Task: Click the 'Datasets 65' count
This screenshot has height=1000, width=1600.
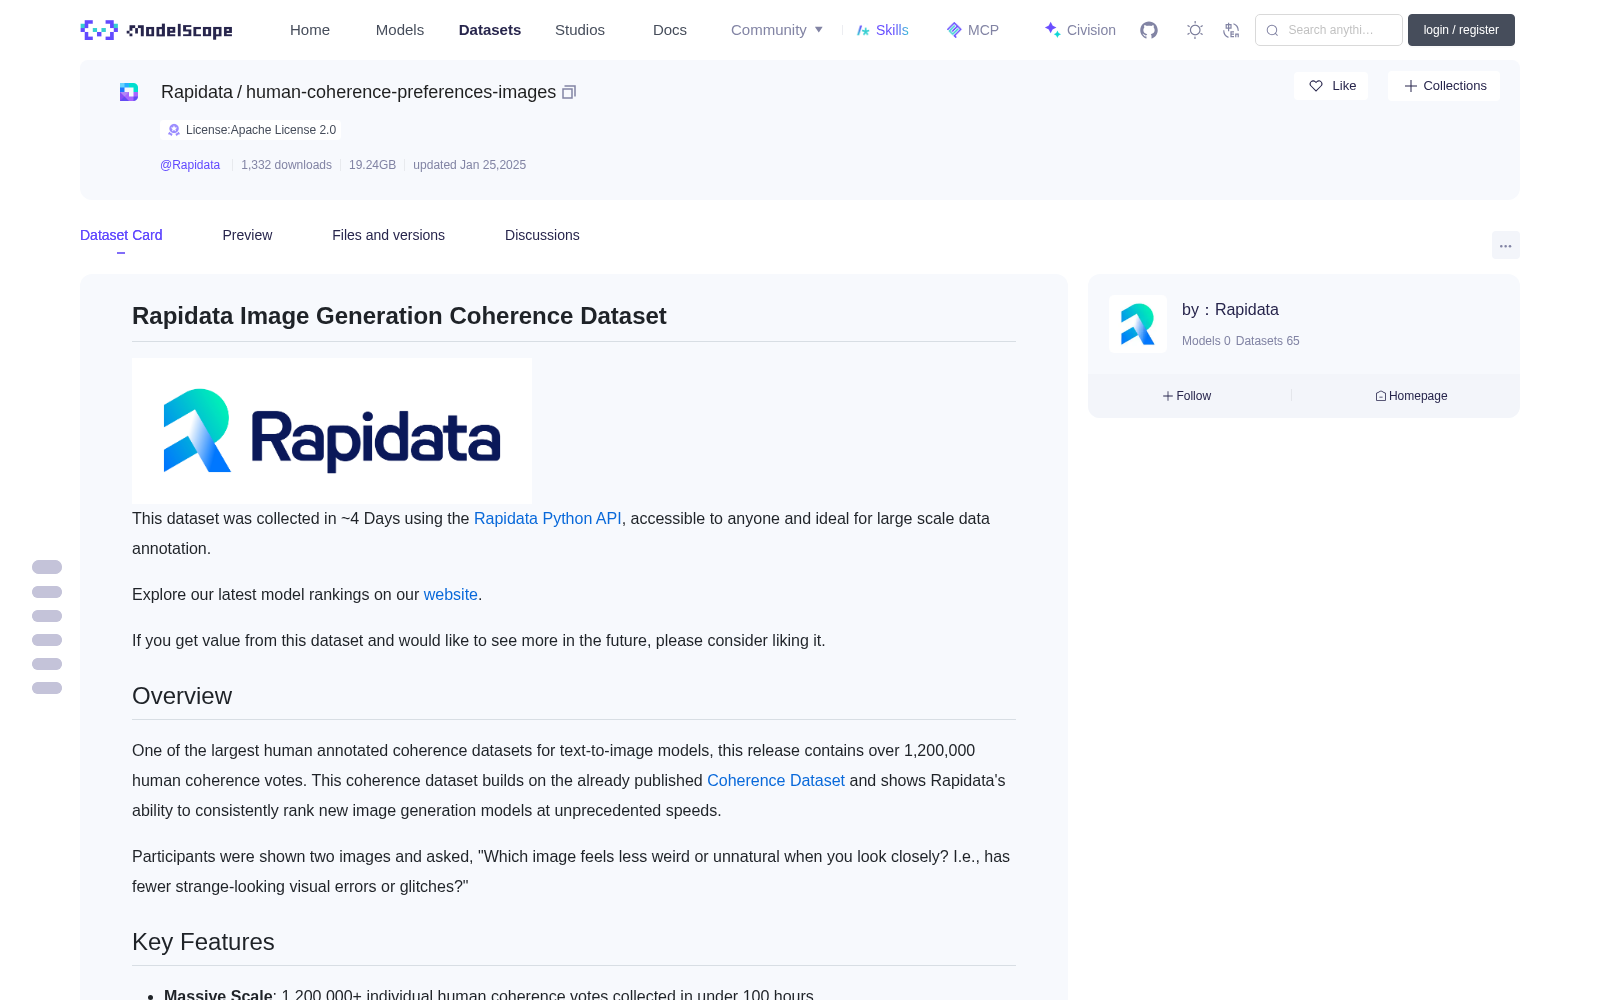Action: pyautogui.click(x=1268, y=341)
